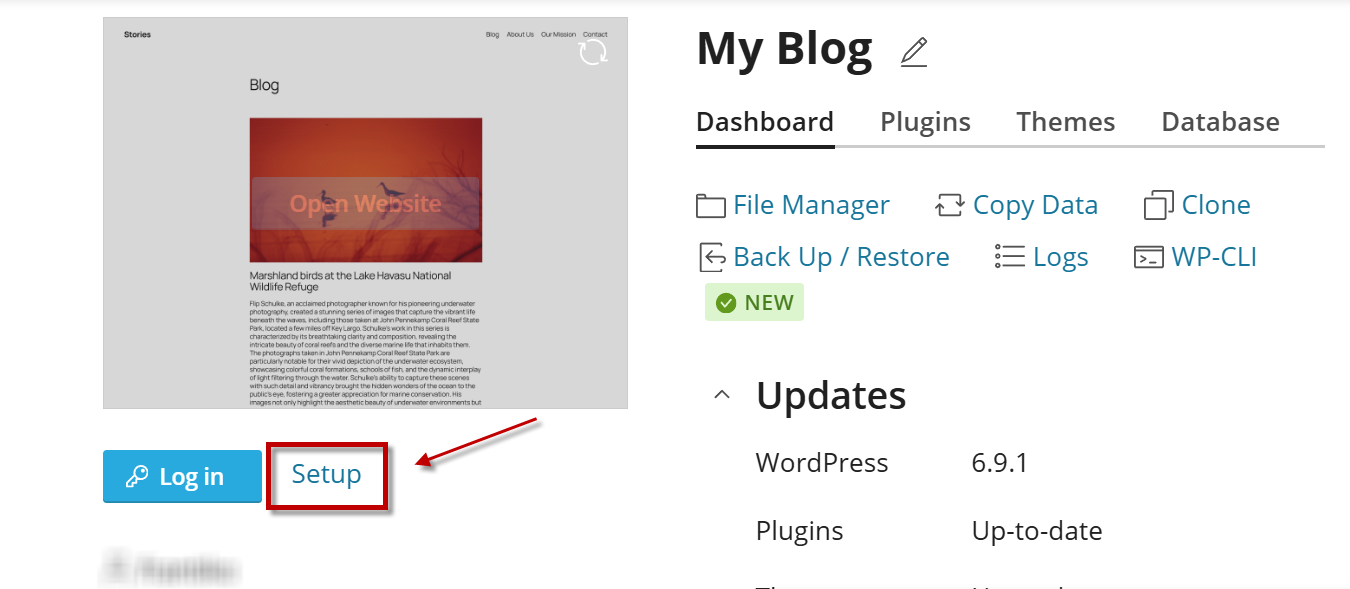Click the Logs list icon
1350x589 pixels.
click(x=1010, y=257)
